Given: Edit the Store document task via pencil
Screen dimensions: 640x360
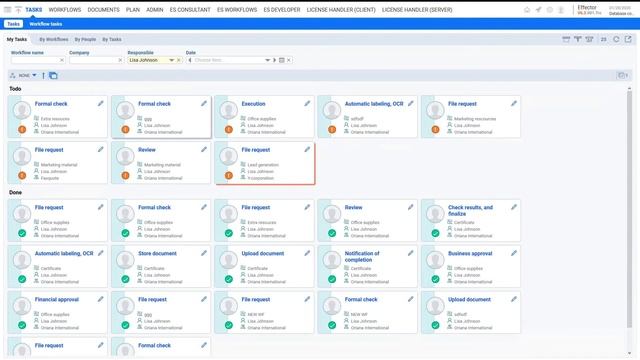Looking at the screenshot, I should pyautogui.click(x=204, y=253).
